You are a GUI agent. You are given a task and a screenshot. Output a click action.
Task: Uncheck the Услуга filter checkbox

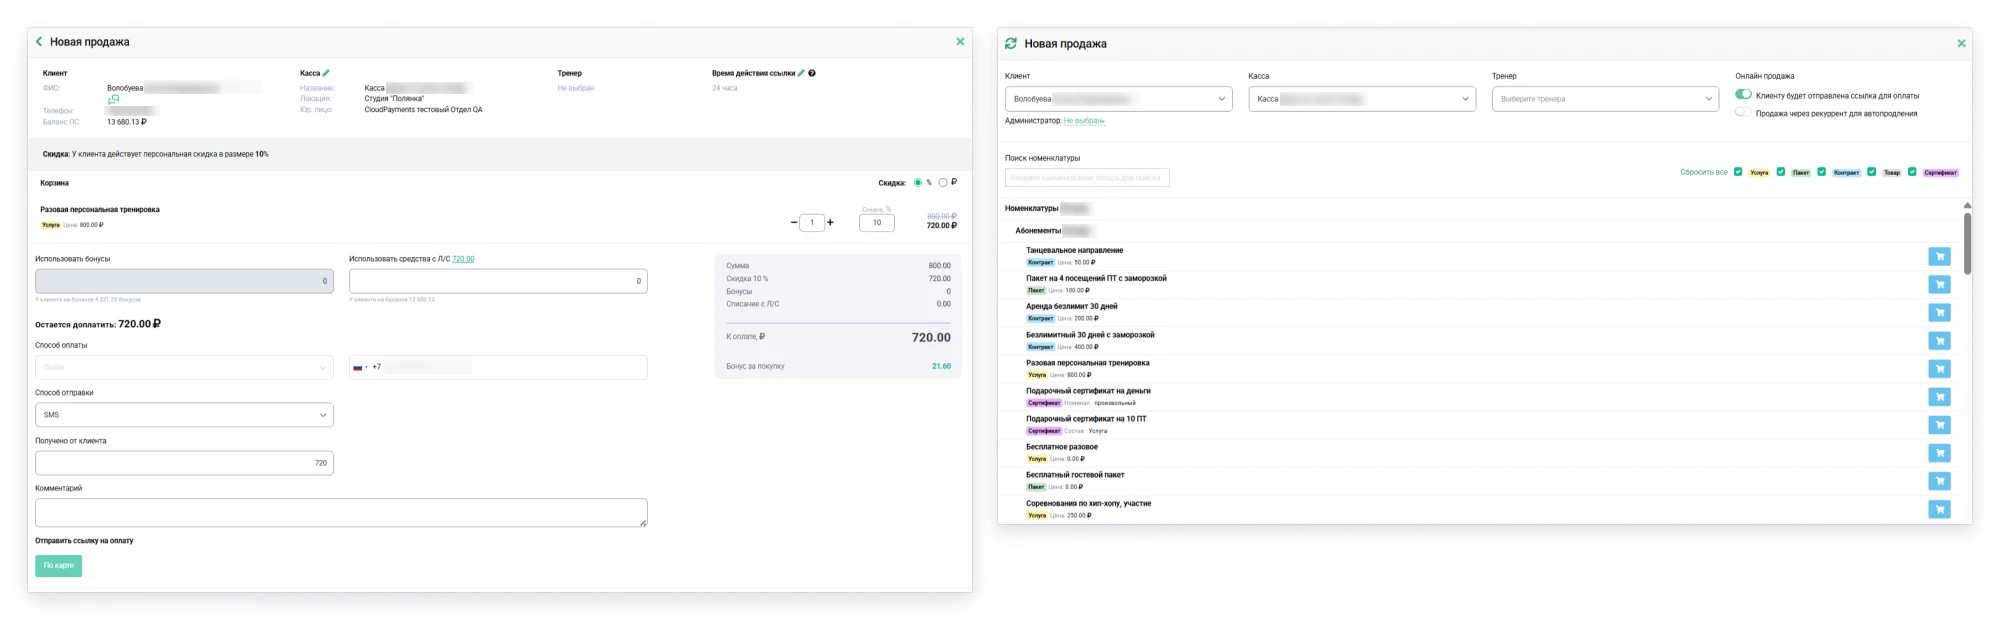[1738, 172]
